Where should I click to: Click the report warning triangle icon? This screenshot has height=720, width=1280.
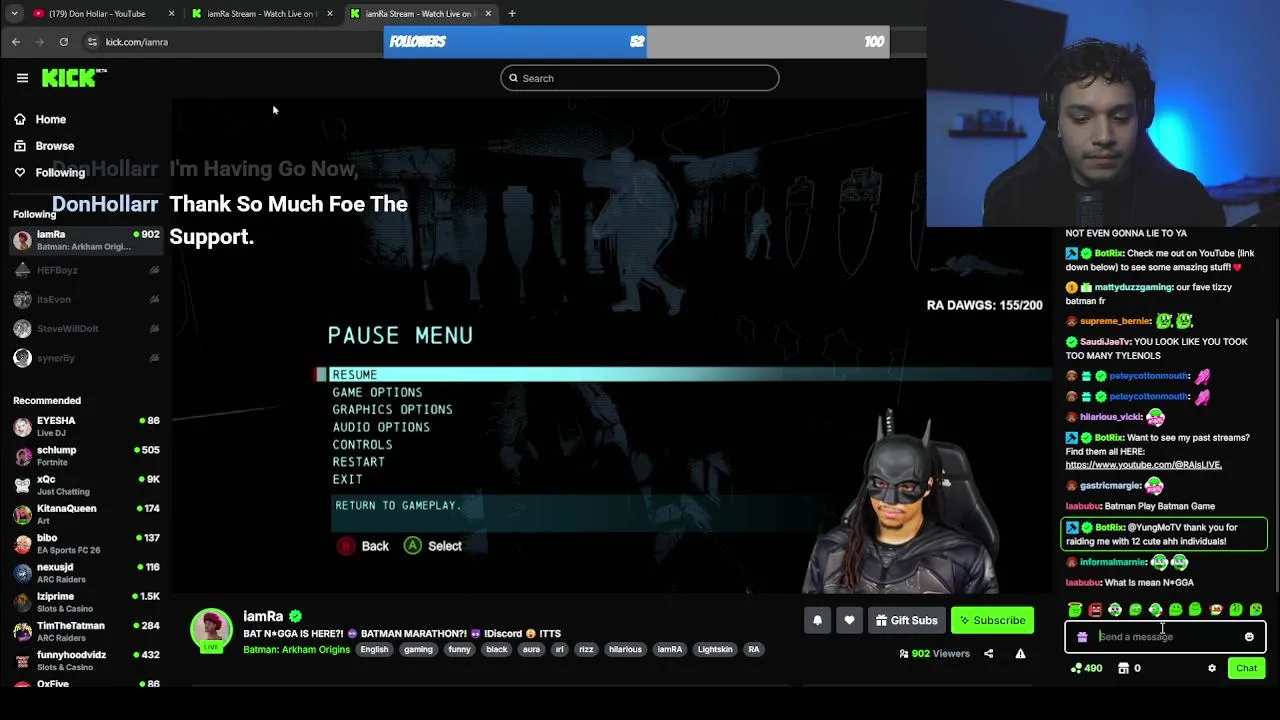(1020, 654)
